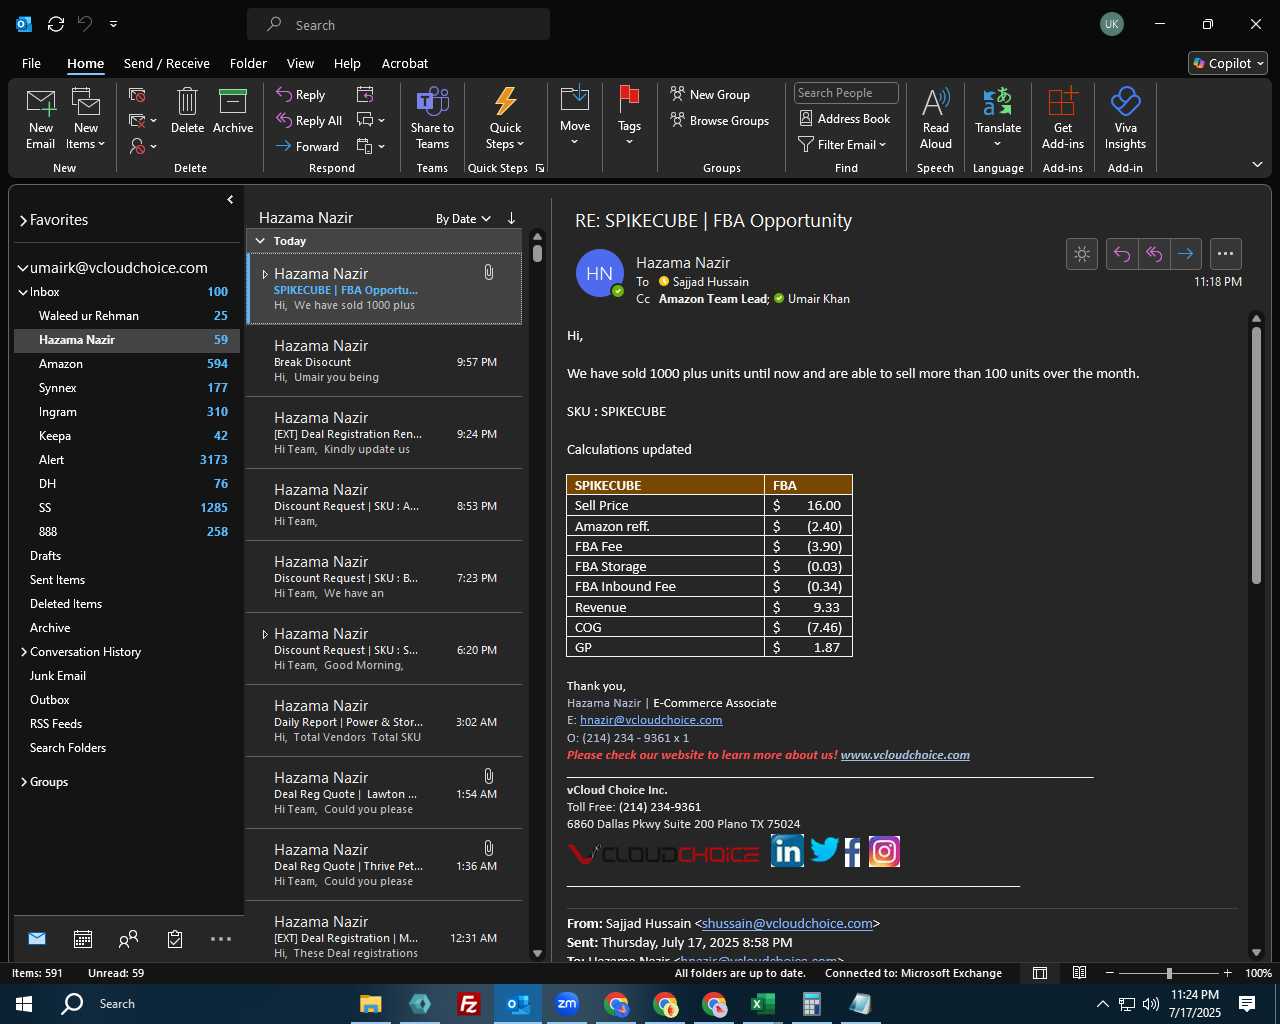Switch to Normal view in status bar
The width and height of the screenshot is (1280, 1024).
click(1040, 973)
